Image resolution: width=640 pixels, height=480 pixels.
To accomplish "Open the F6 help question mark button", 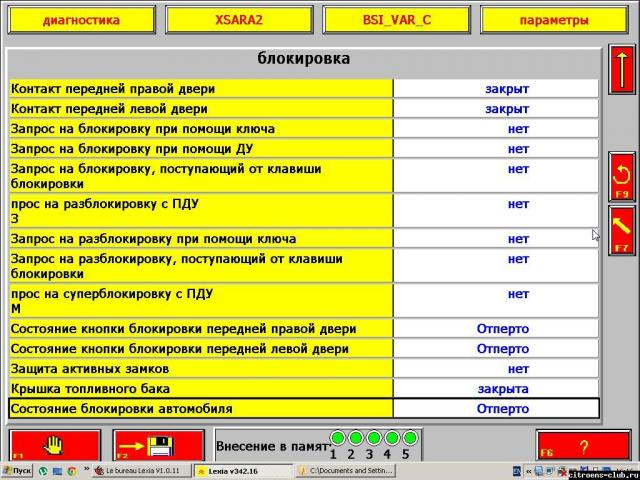I will (x=583, y=447).
